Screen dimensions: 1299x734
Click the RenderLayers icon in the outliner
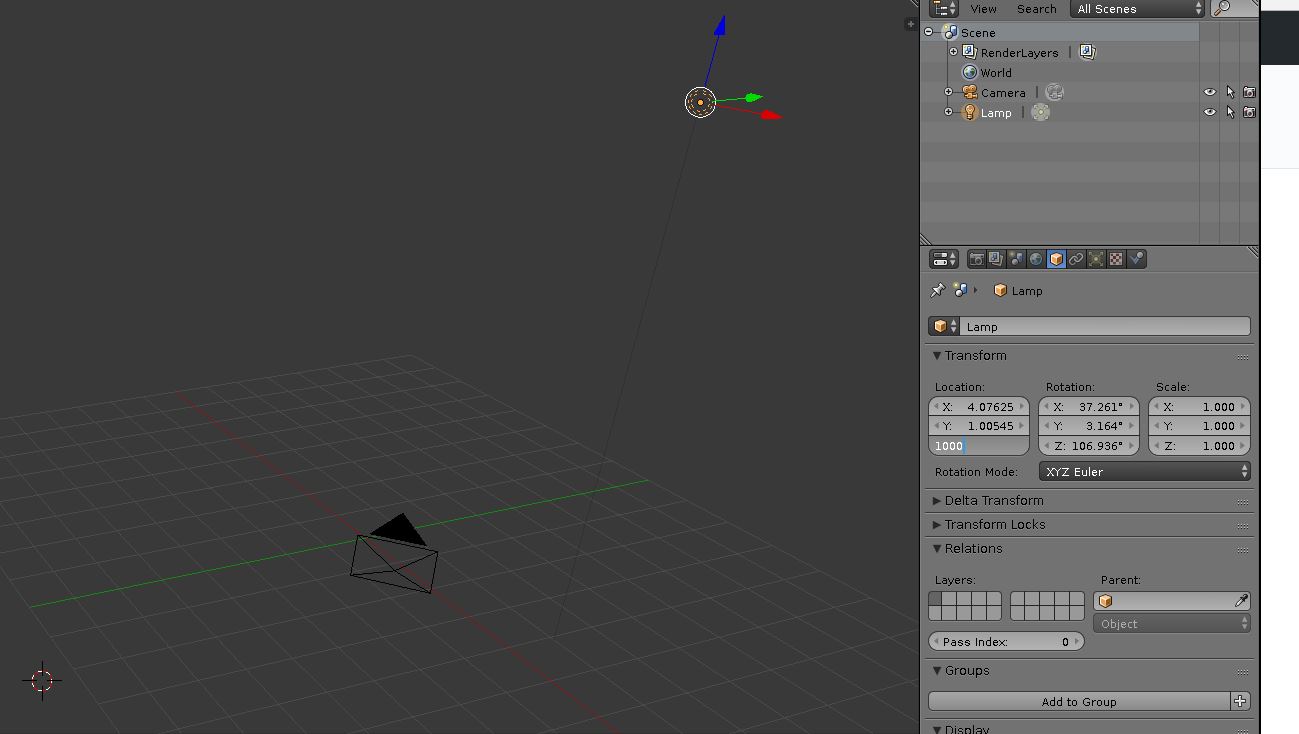pos(969,52)
